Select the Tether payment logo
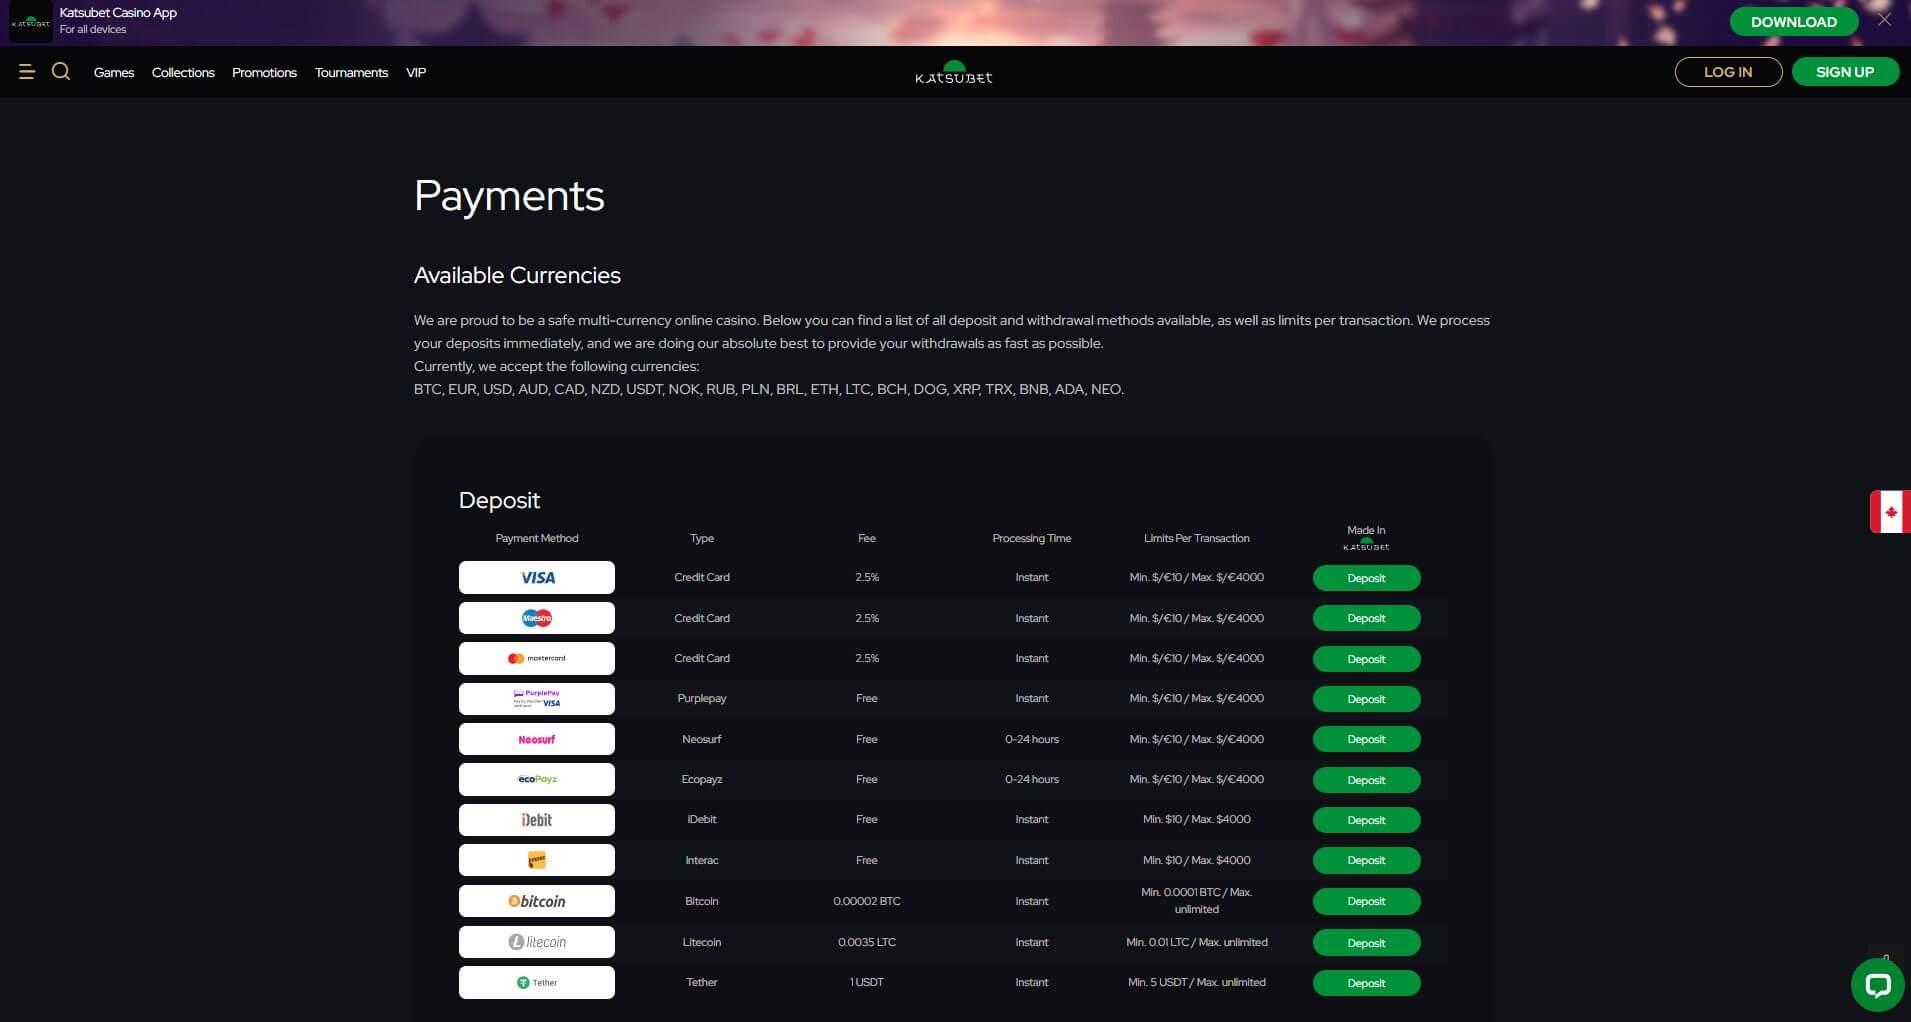1911x1022 pixels. point(537,982)
